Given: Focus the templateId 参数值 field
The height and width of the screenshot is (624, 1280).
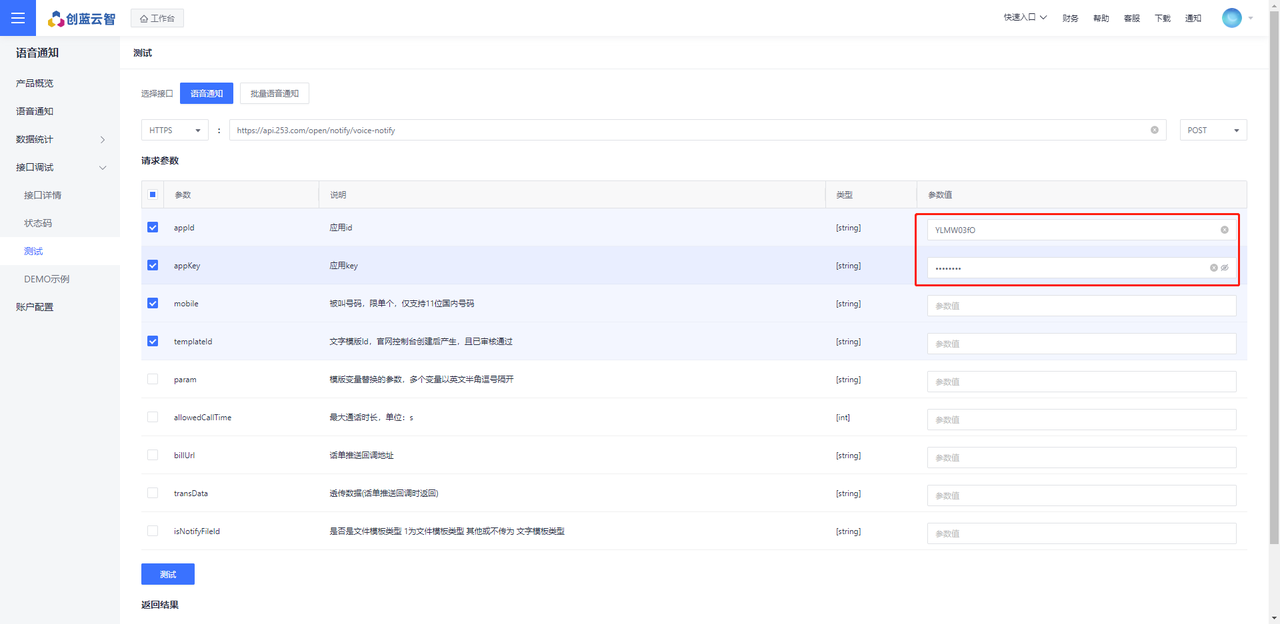Looking at the screenshot, I should [1081, 344].
